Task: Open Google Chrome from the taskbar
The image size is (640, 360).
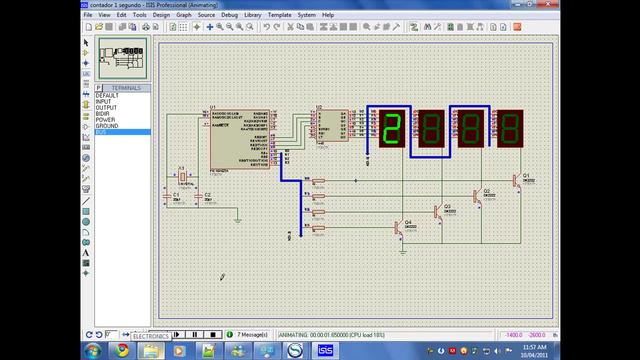Action: 121,351
